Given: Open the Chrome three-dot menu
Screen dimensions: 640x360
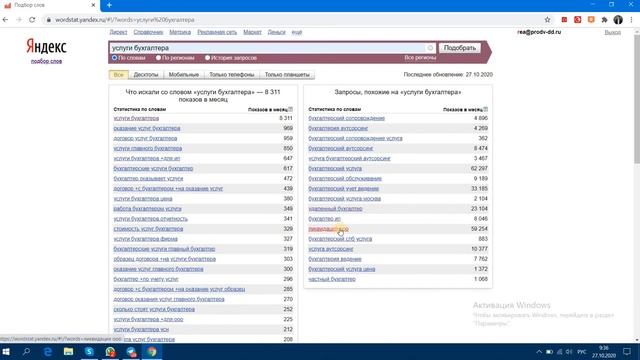Looking at the screenshot, I should pos(631,20).
